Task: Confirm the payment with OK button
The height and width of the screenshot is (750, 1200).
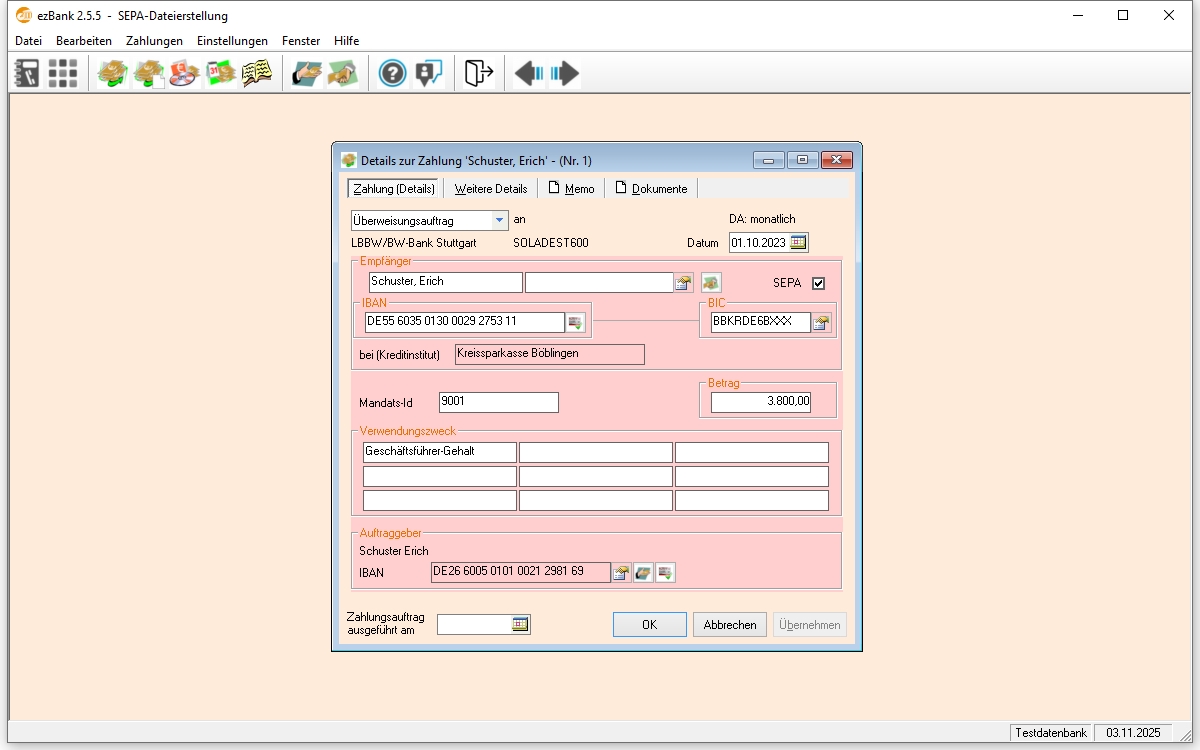Action: pos(649,624)
